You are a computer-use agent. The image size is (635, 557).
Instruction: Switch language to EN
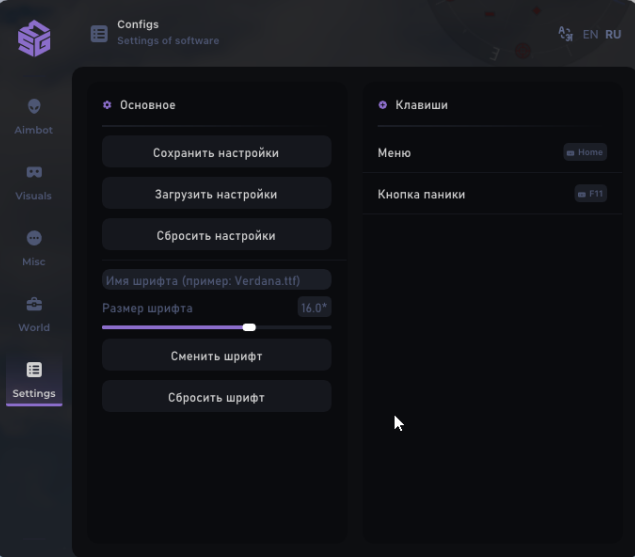[x=590, y=34]
